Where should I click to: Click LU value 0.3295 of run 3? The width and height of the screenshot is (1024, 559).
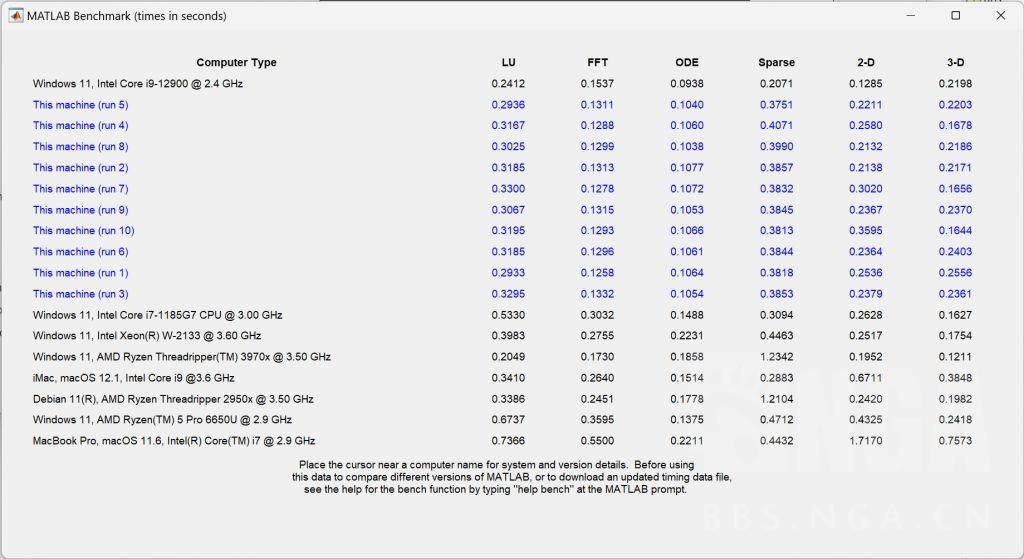(508, 294)
